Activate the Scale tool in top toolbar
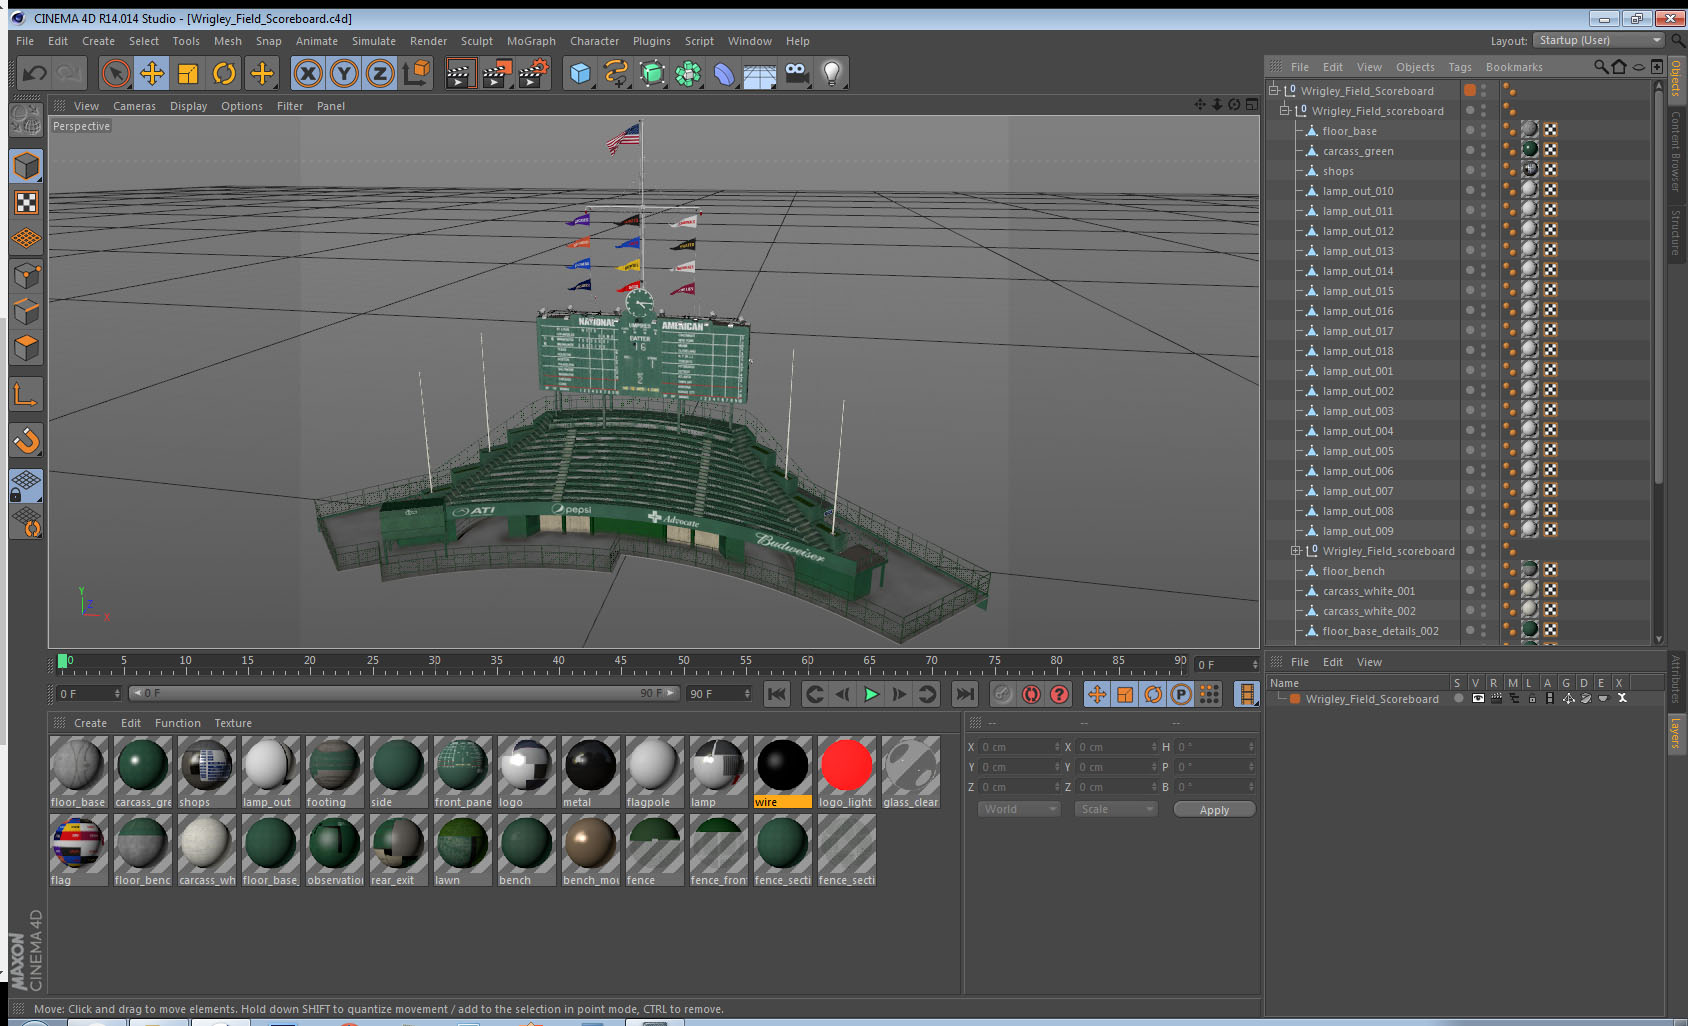 (188, 73)
